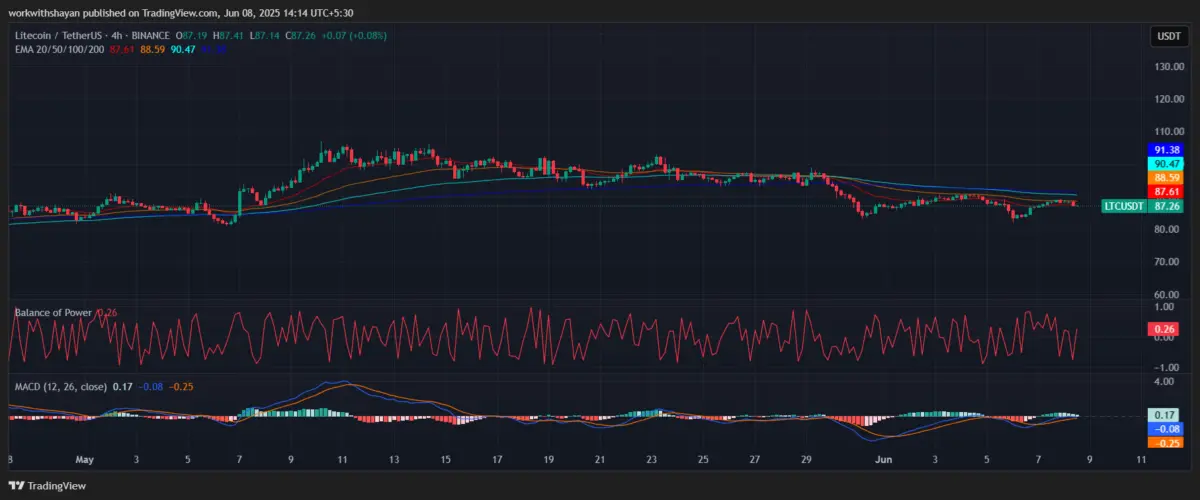This screenshot has height=500, width=1200.
Task: Click the 13 date on time axis
Action: (394, 460)
